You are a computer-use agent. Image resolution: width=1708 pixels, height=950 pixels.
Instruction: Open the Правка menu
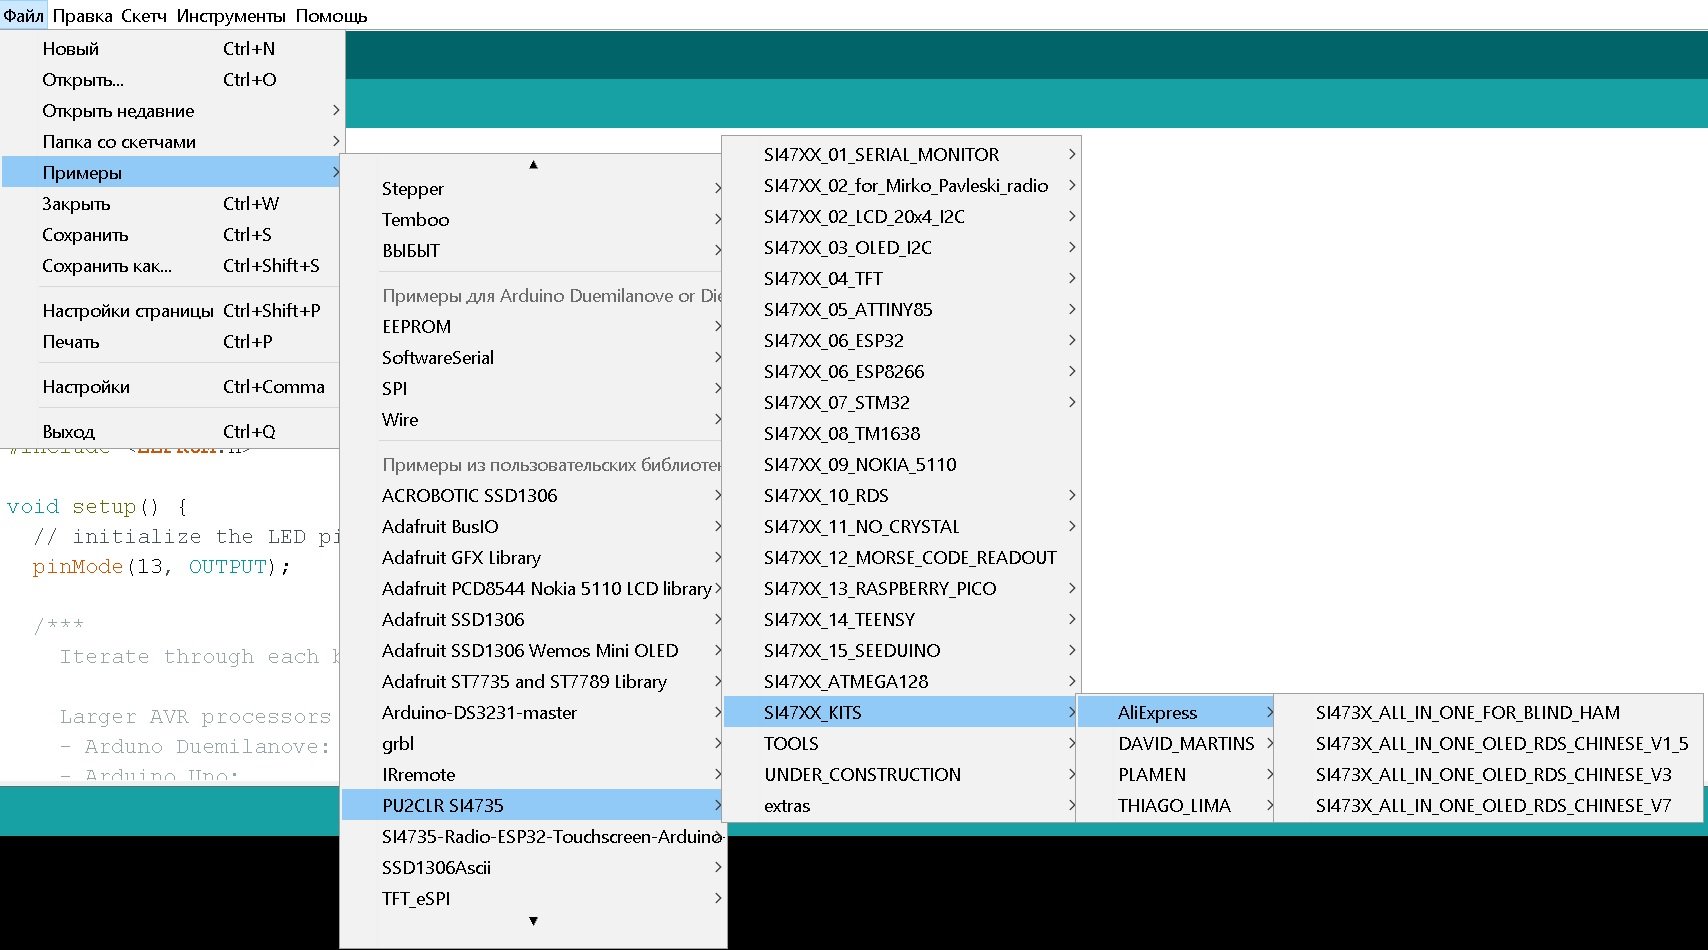point(82,16)
